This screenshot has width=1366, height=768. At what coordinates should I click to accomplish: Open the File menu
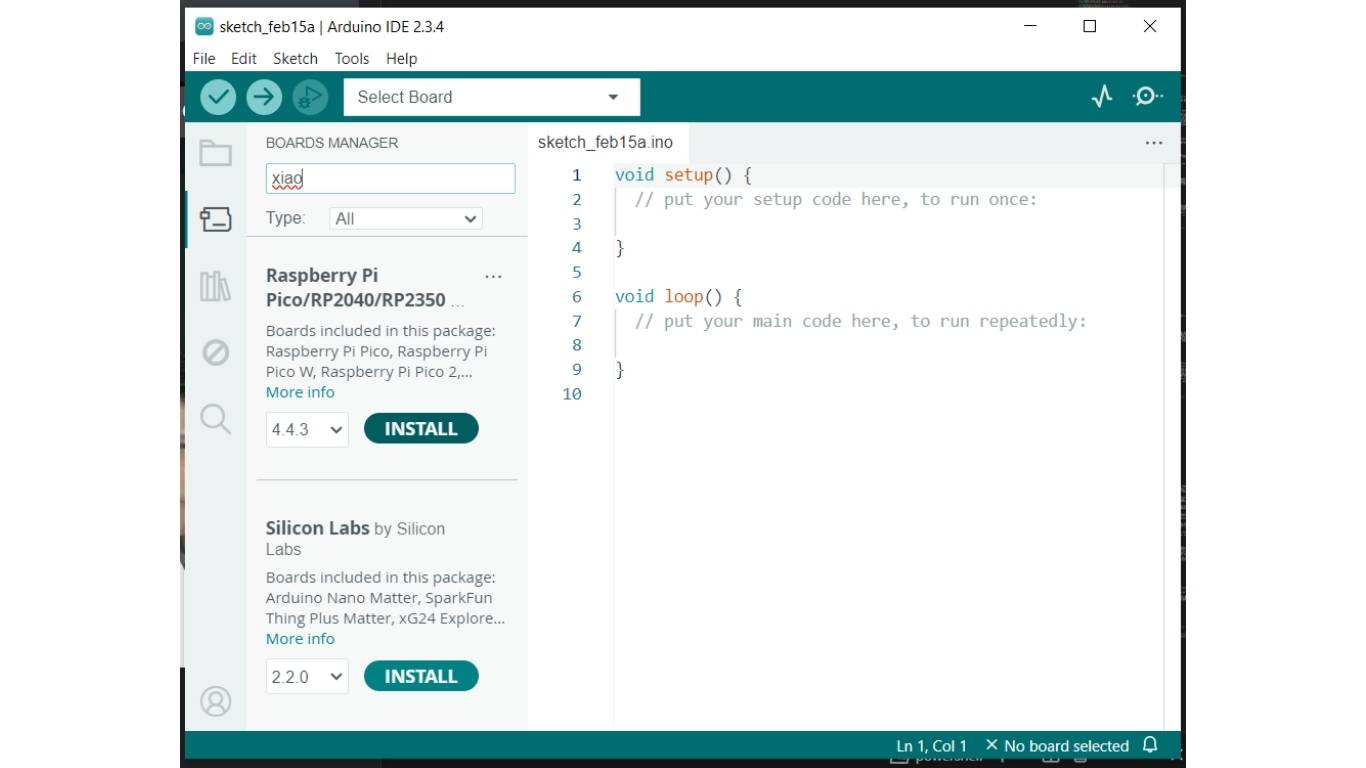point(204,59)
